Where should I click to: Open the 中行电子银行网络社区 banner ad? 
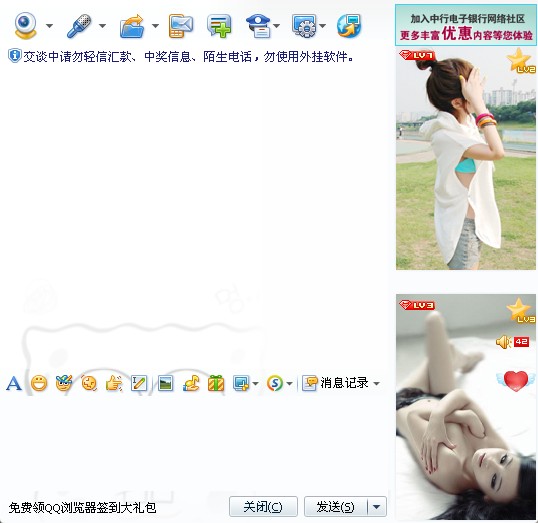pos(466,25)
